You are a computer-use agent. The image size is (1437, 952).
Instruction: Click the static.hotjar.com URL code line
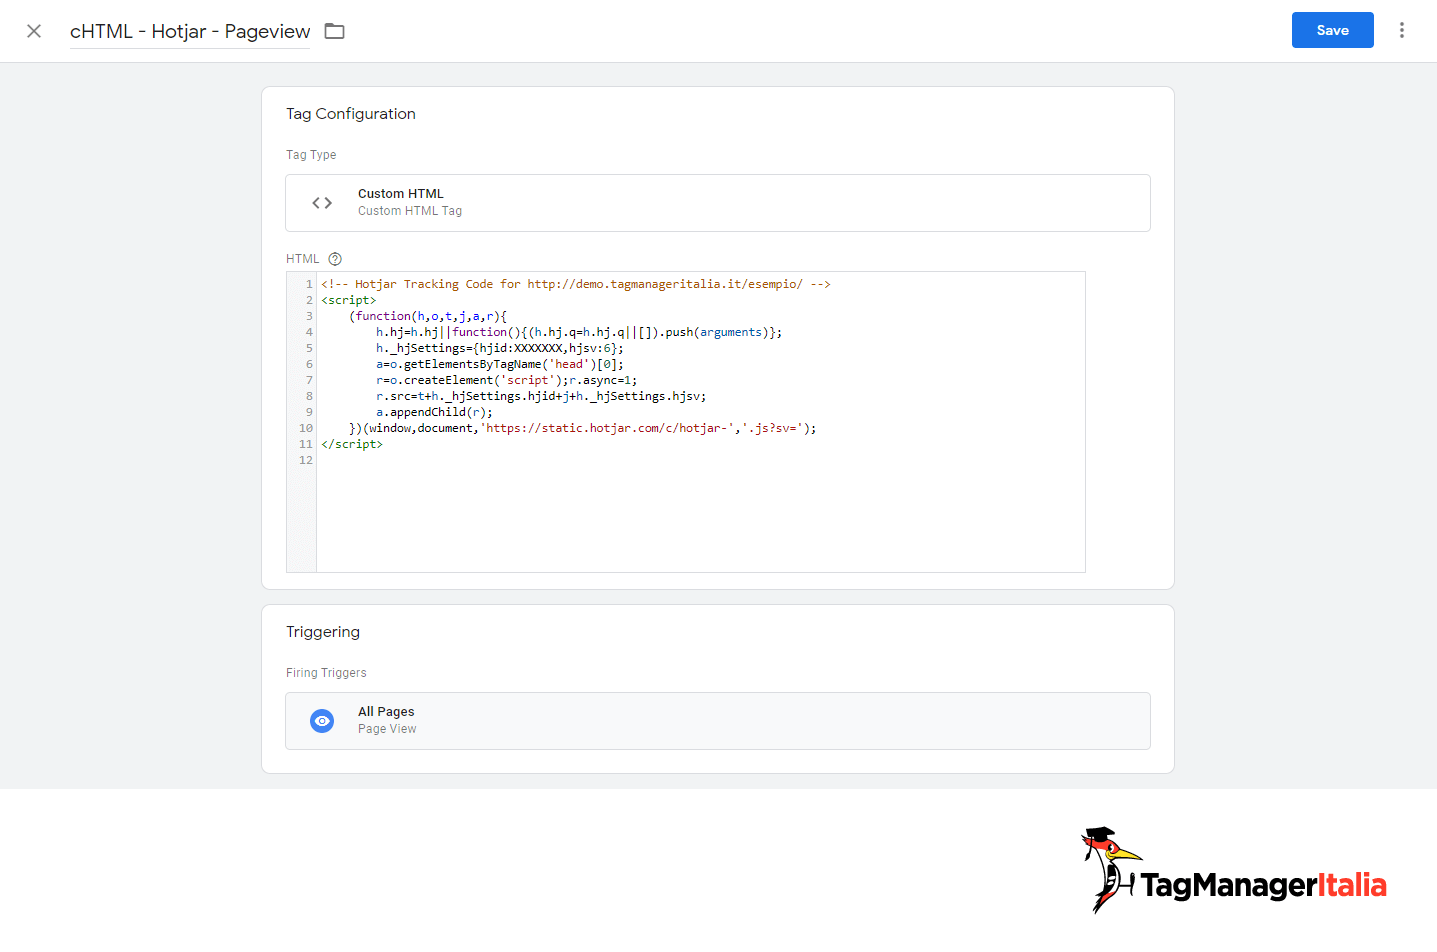[583, 428]
